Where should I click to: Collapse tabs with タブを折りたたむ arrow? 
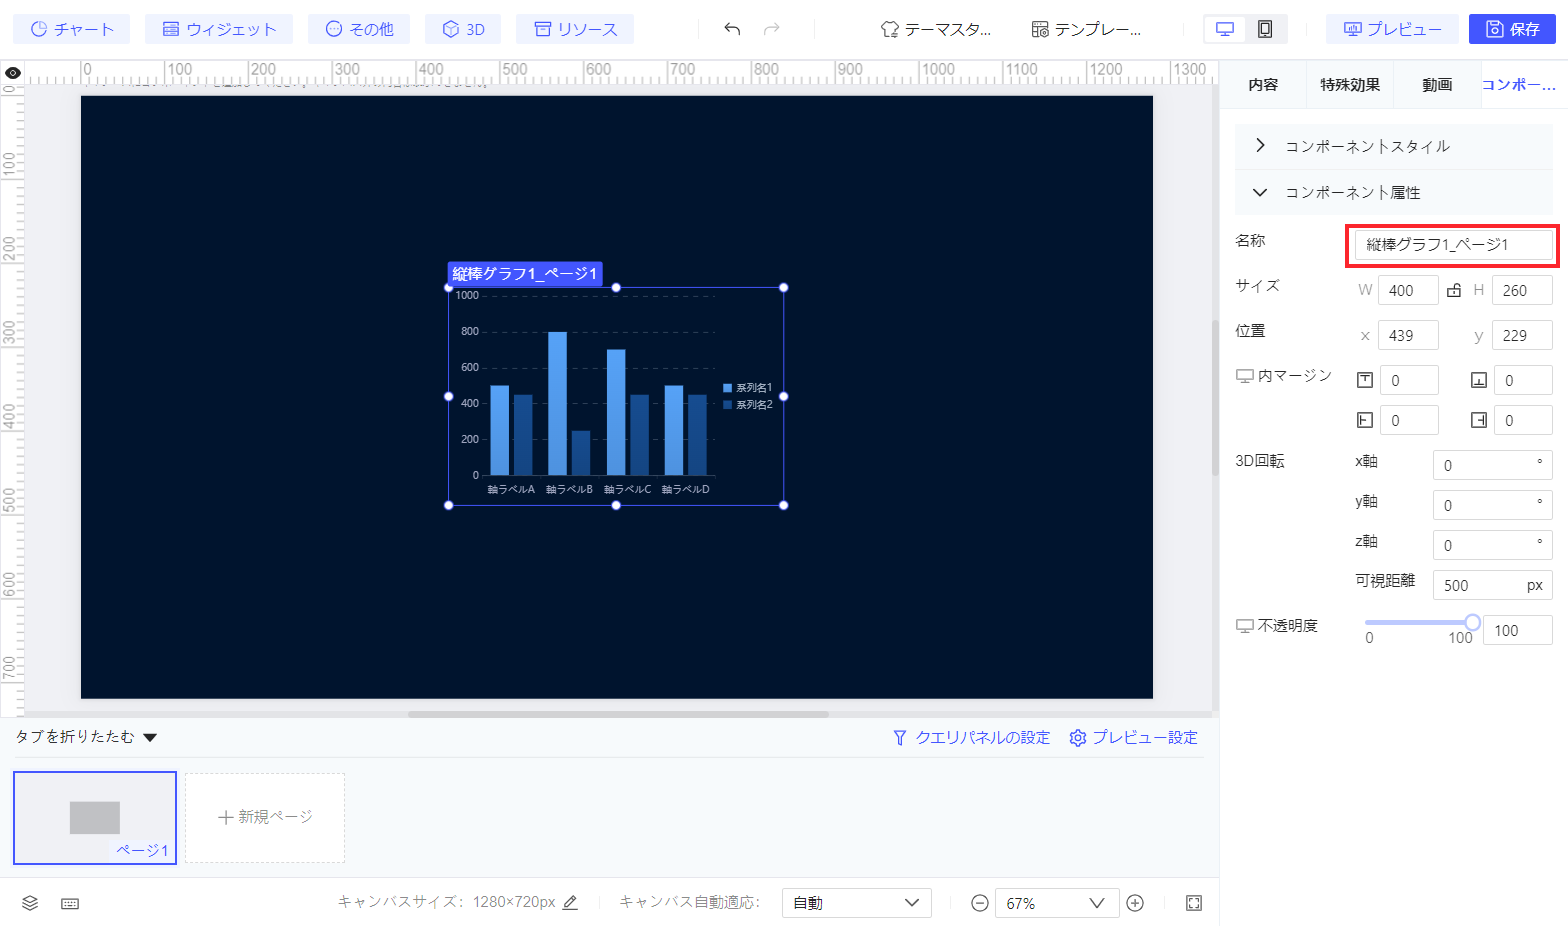(x=150, y=738)
